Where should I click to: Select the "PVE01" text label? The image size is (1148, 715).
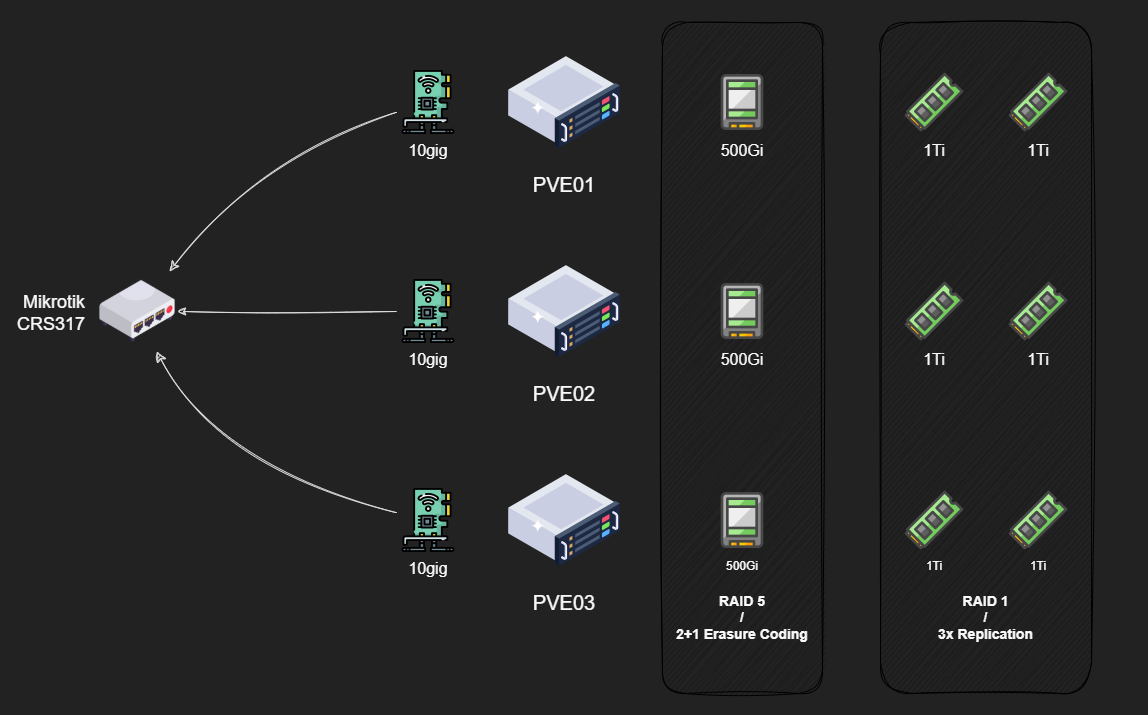[x=563, y=185]
